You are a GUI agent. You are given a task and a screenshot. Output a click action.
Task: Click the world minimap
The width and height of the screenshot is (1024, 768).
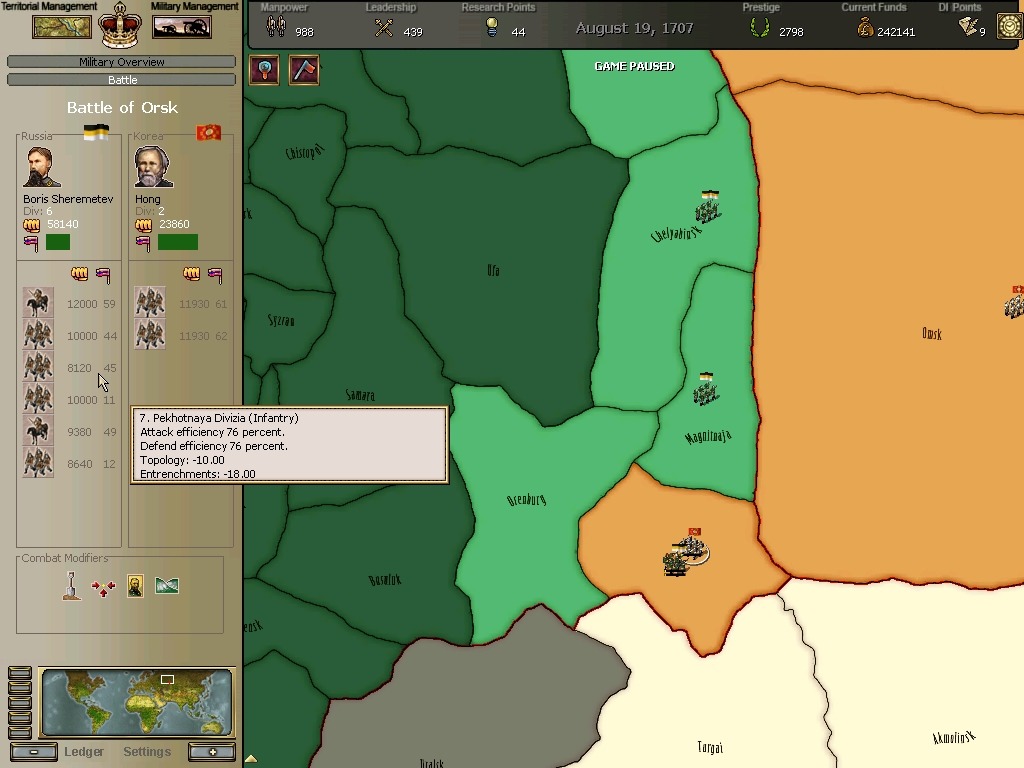click(136, 702)
